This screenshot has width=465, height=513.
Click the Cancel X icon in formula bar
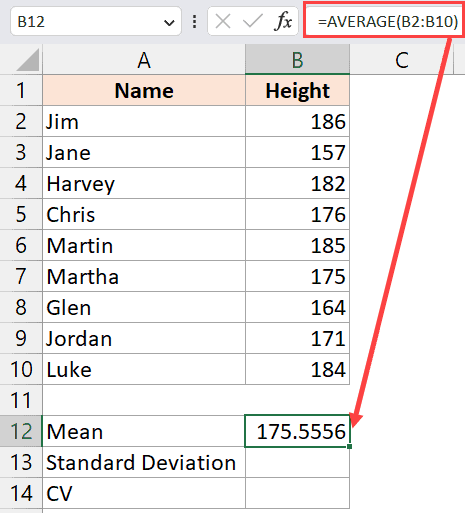click(x=223, y=22)
